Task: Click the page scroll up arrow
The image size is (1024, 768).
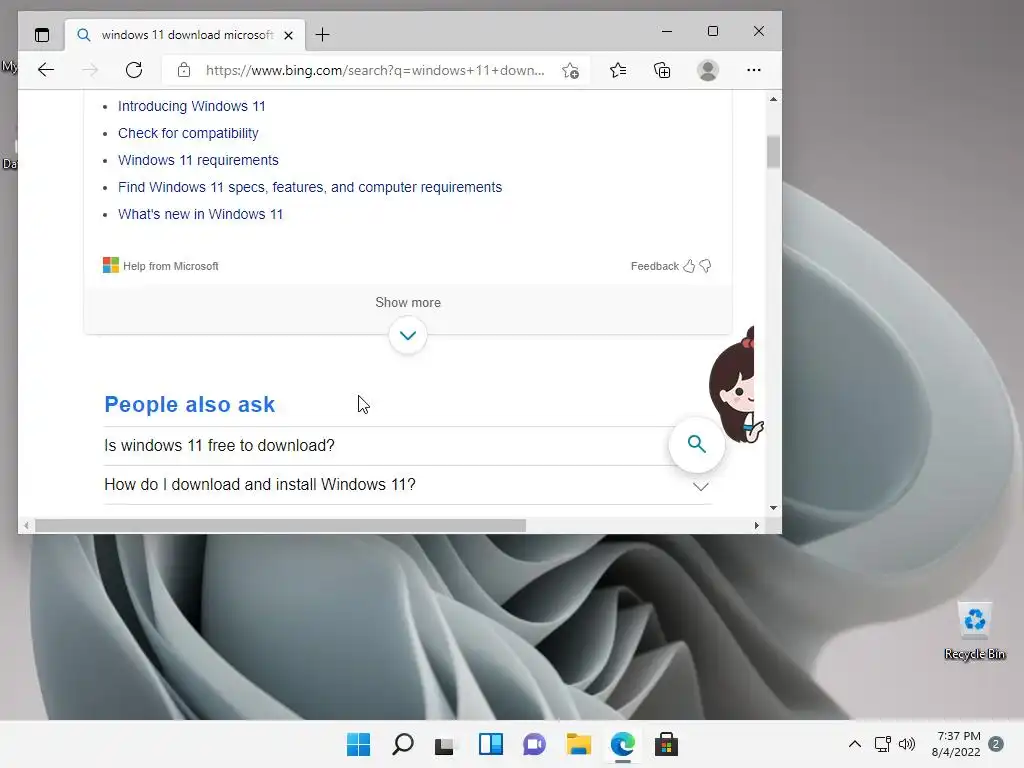Action: pyautogui.click(x=773, y=99)
